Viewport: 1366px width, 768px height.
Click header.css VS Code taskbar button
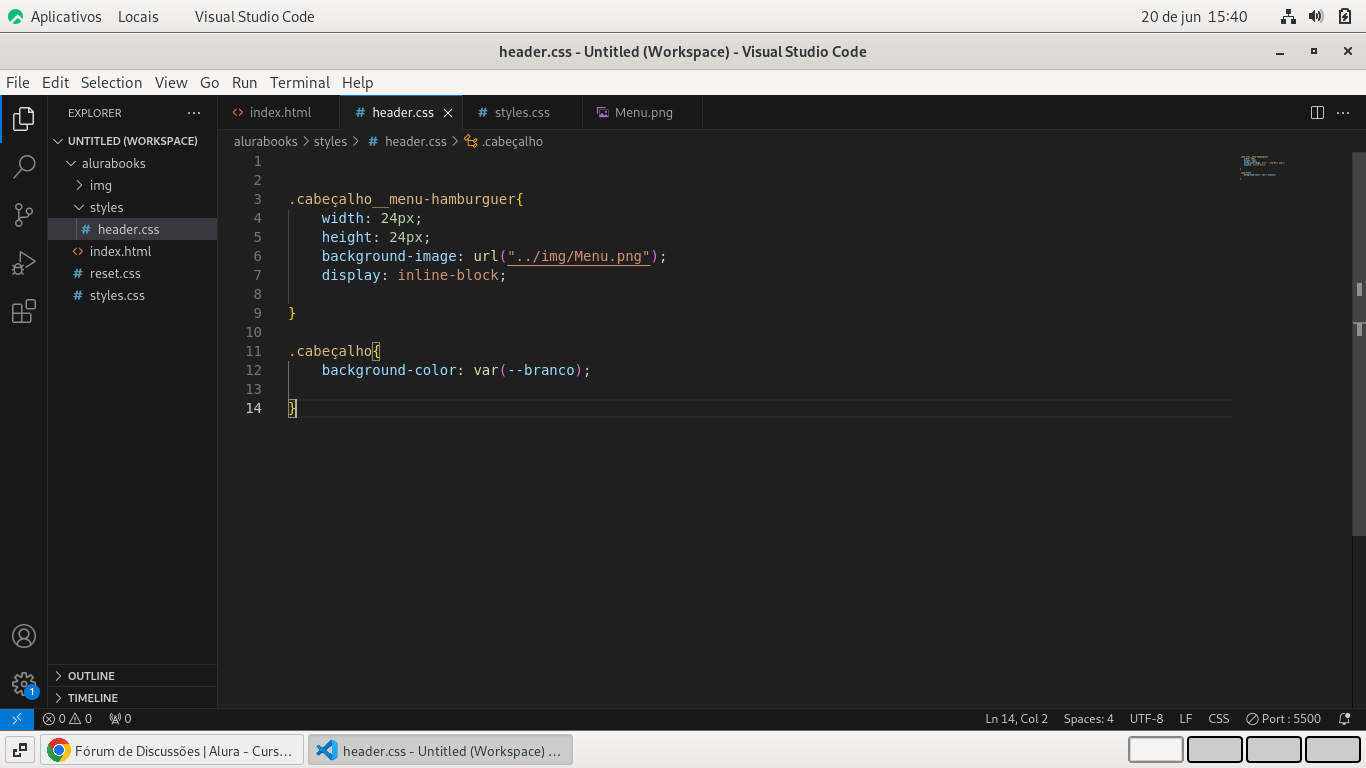(x=441, y=750)
